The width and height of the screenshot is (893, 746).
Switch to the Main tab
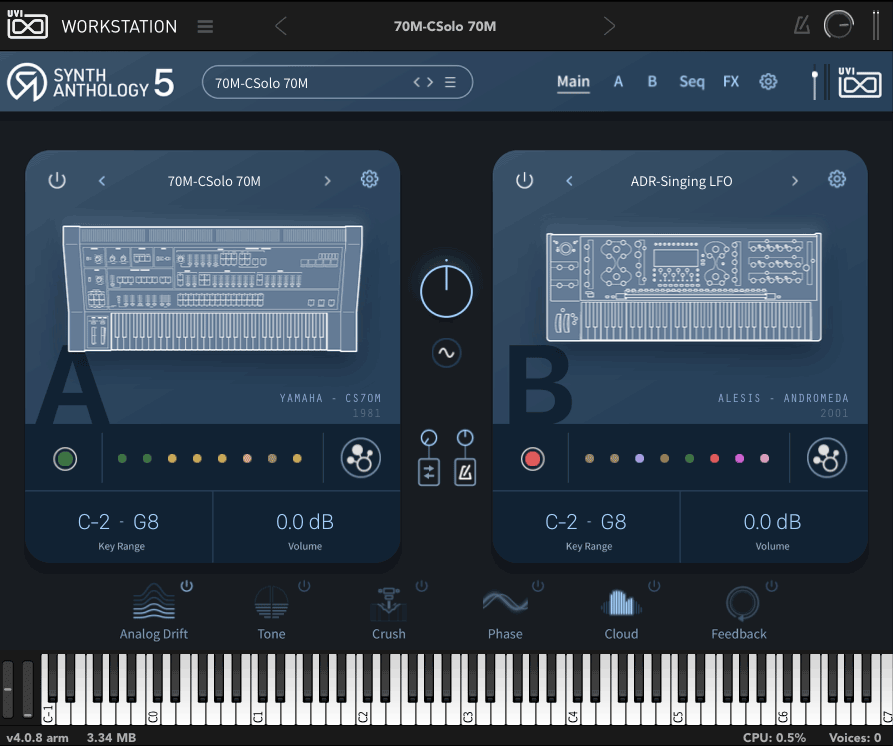573,82
